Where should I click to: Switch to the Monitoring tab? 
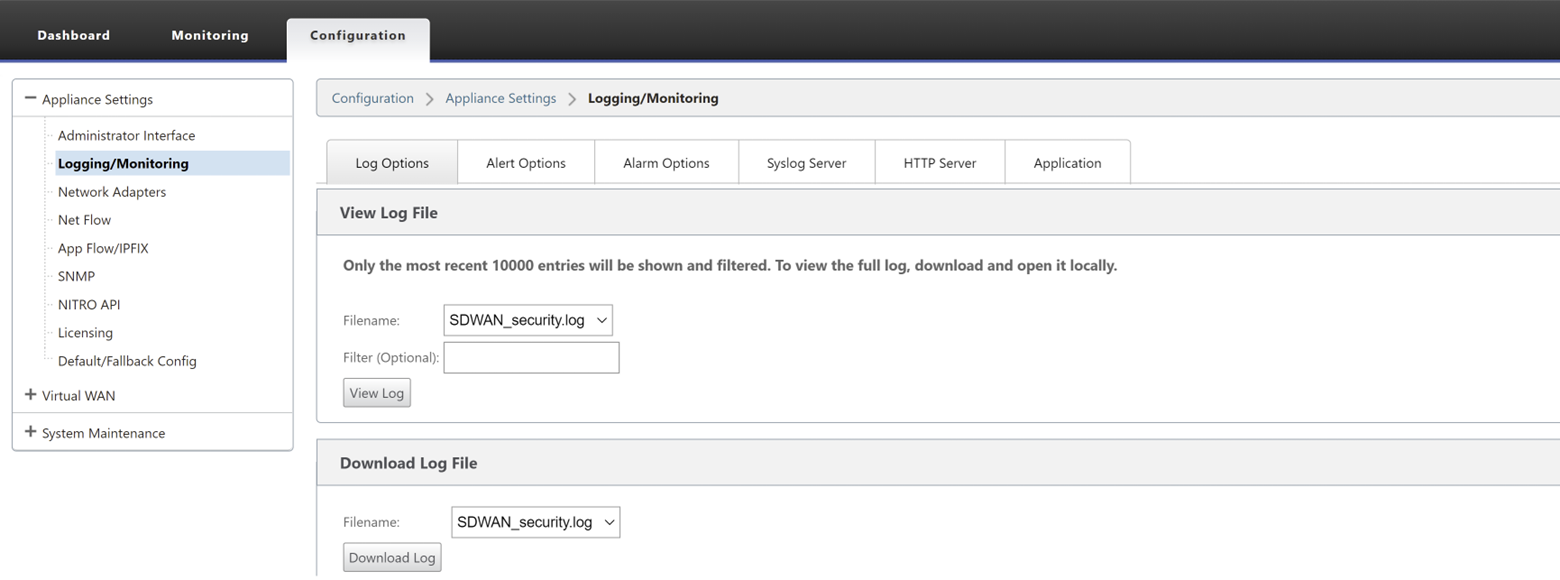pos(210,35)
